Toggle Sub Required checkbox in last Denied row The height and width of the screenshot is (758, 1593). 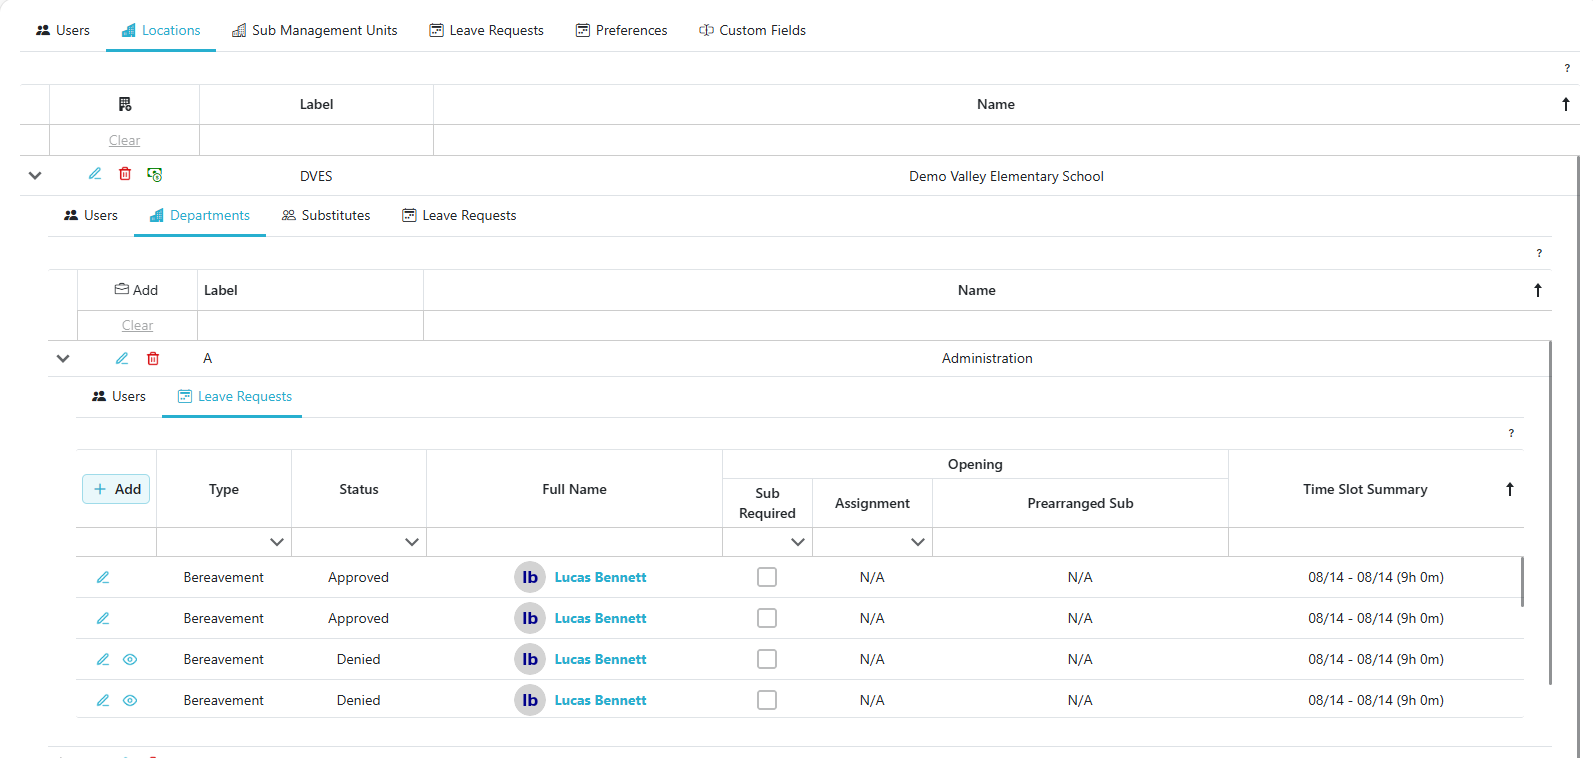(767, 700)
